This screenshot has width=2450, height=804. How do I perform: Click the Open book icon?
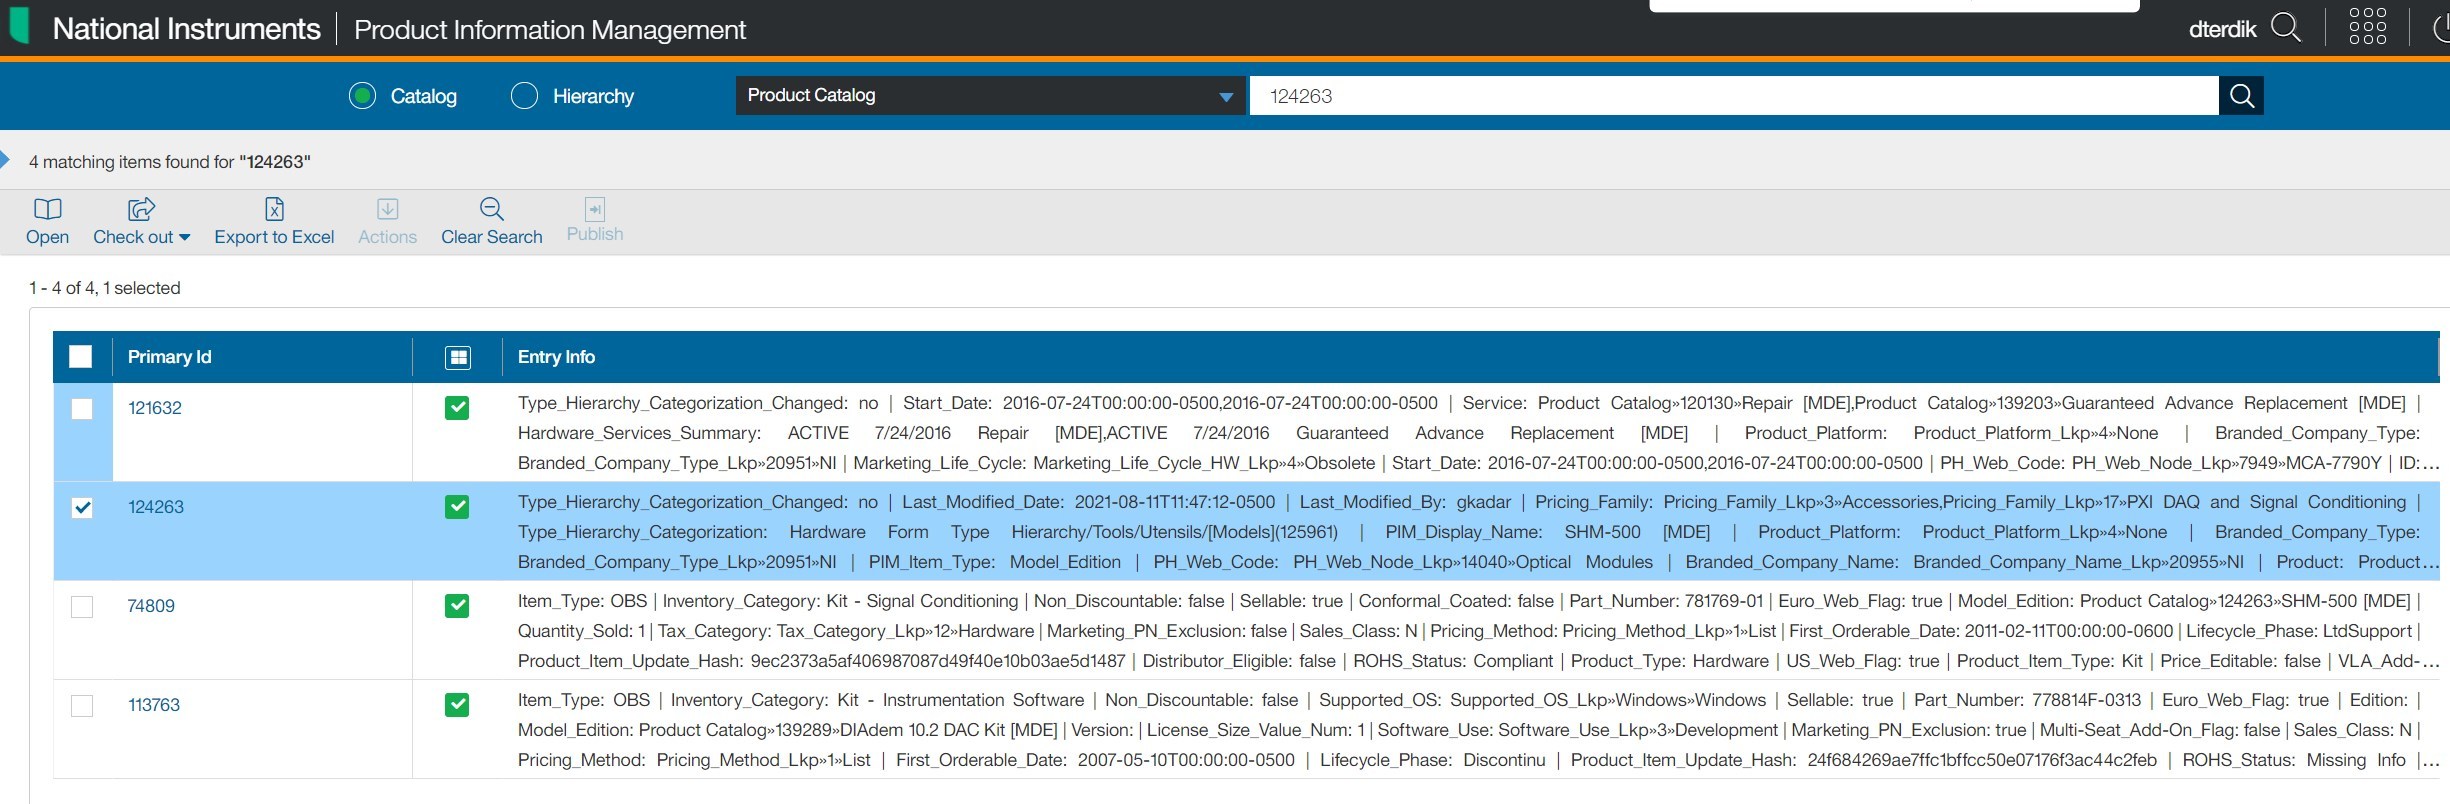[x=47, y=209]
